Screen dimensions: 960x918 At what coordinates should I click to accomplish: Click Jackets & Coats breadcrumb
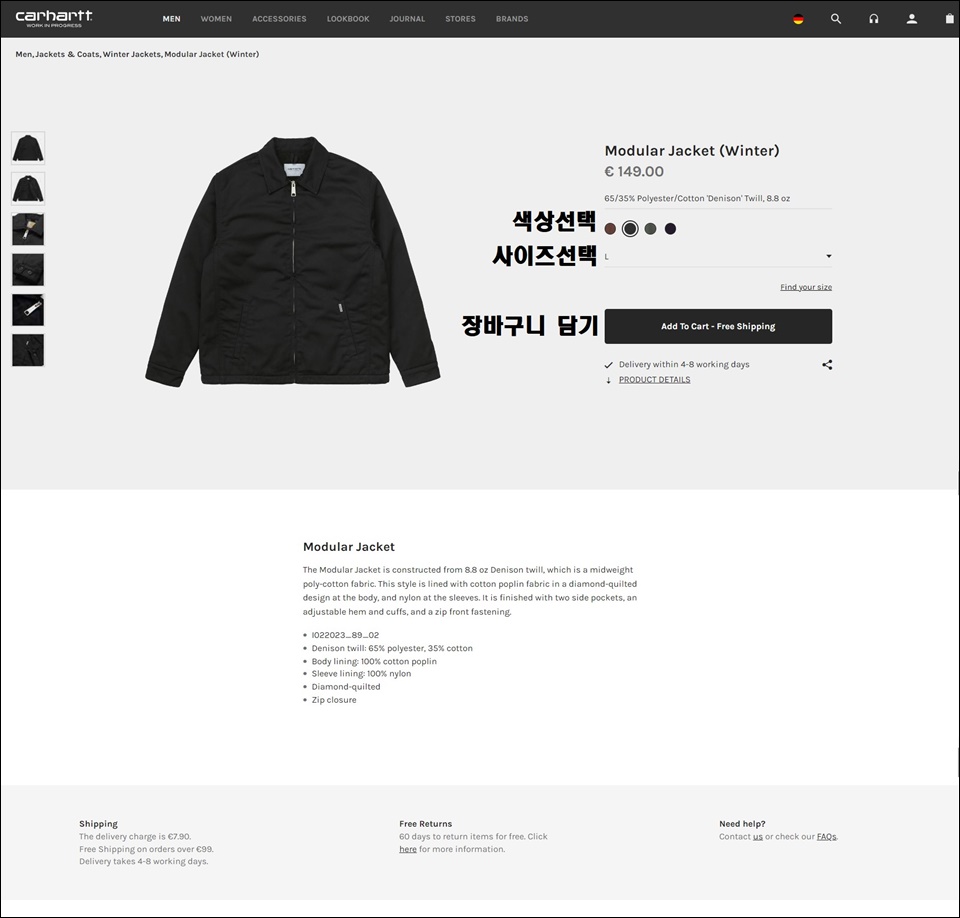pos(67,55)
